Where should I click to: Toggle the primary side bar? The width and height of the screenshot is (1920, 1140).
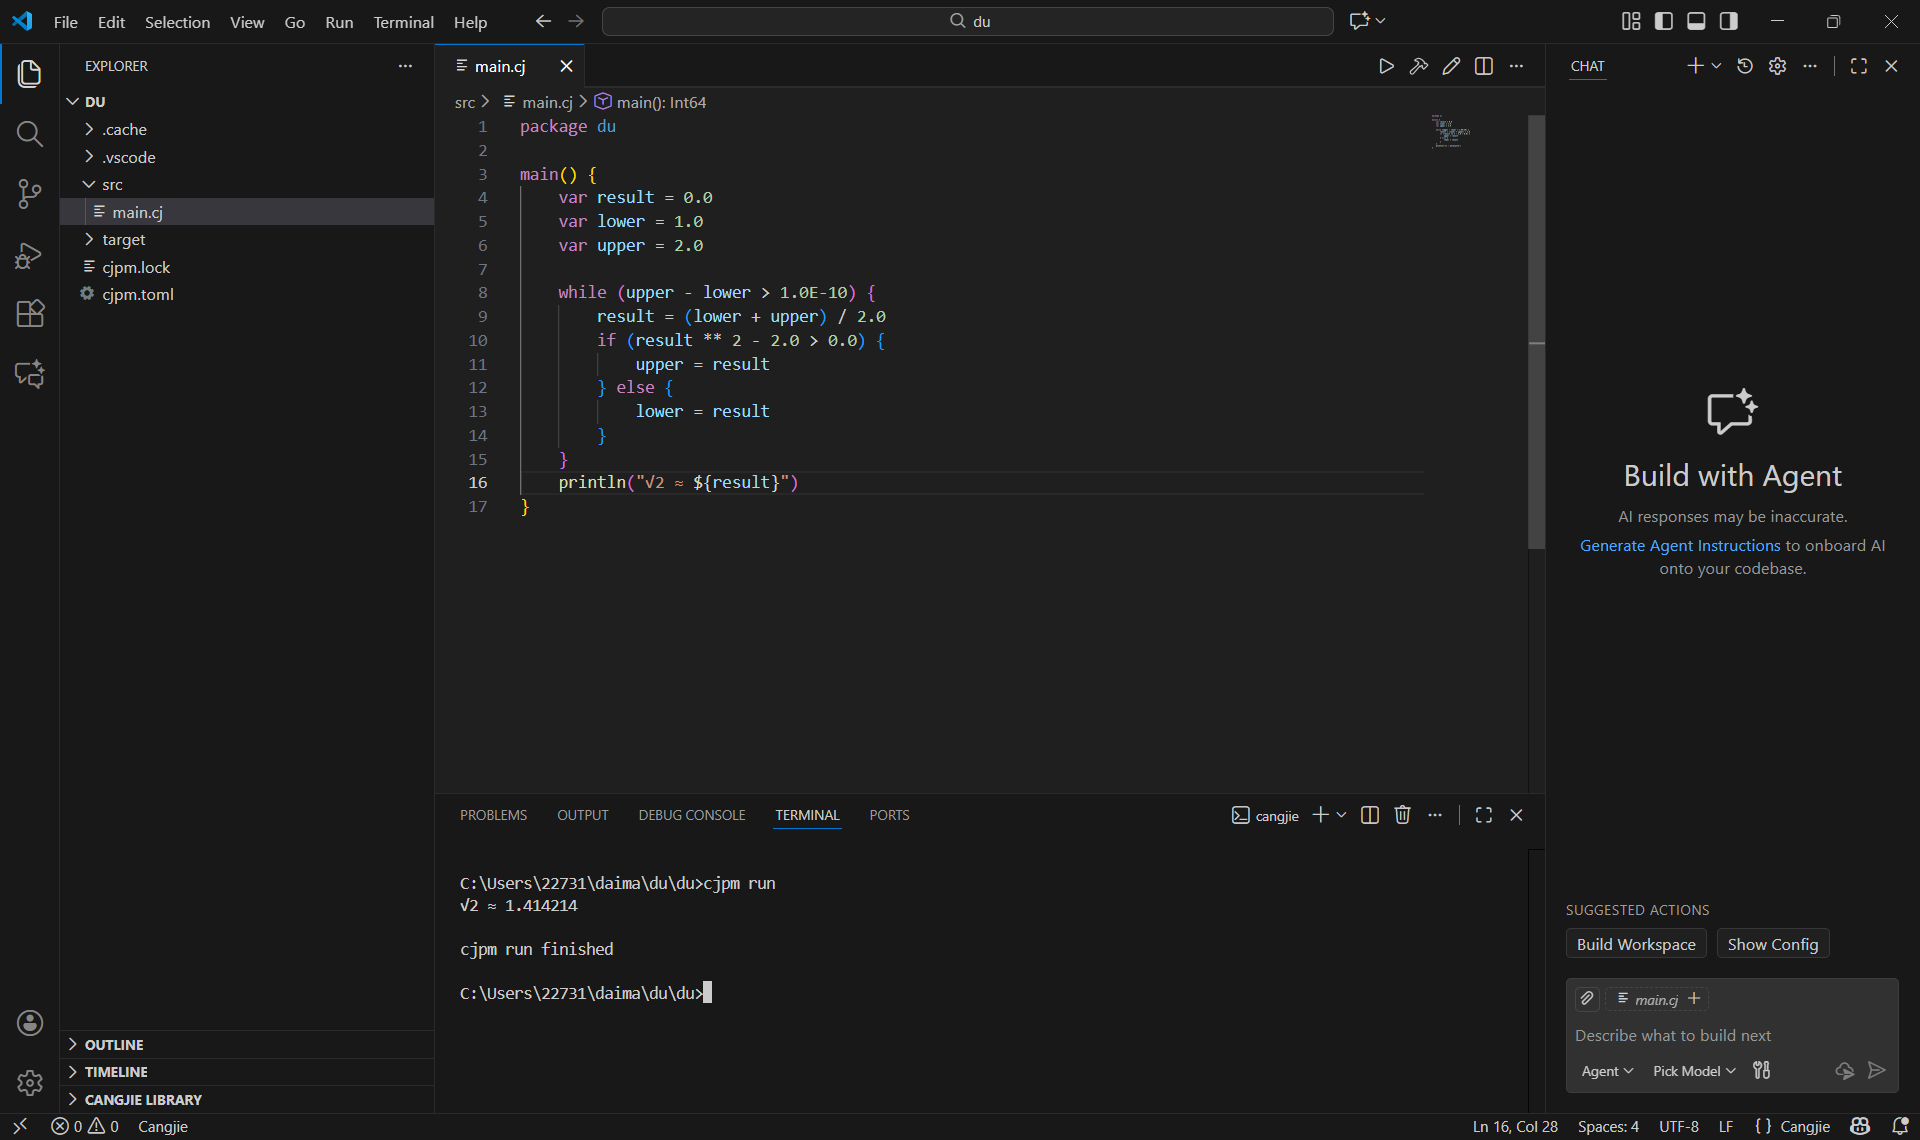click(x=1664, y=21)
